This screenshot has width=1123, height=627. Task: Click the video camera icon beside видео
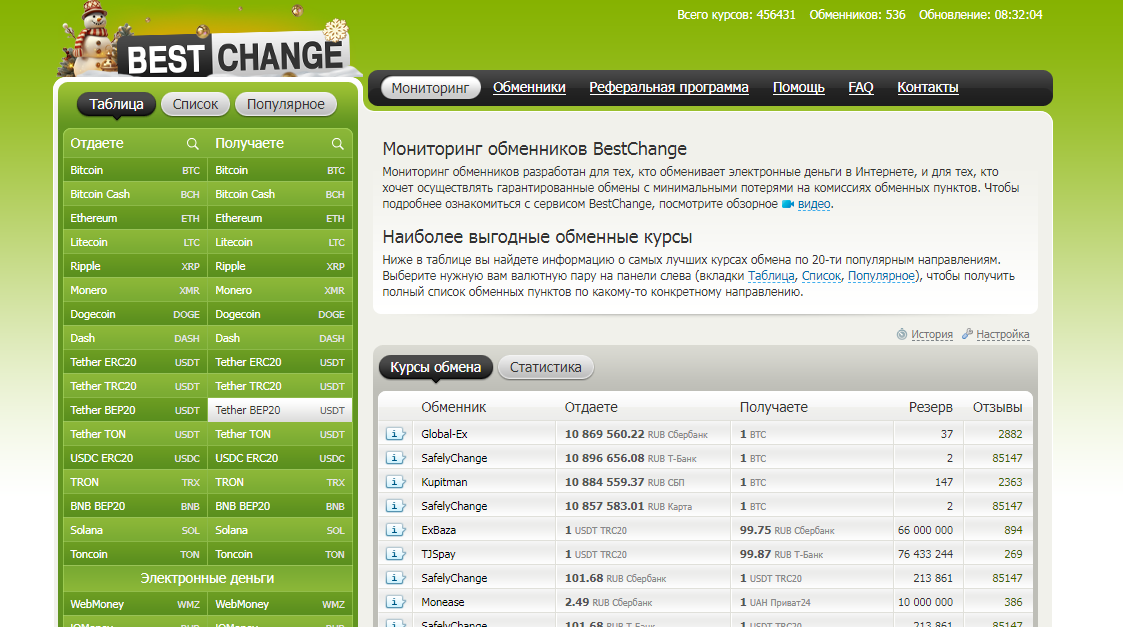[x=788, y=204]
